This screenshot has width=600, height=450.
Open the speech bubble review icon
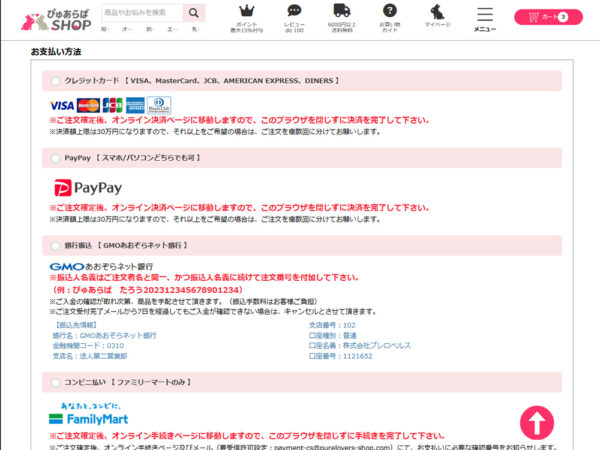[x=294, y=18]
